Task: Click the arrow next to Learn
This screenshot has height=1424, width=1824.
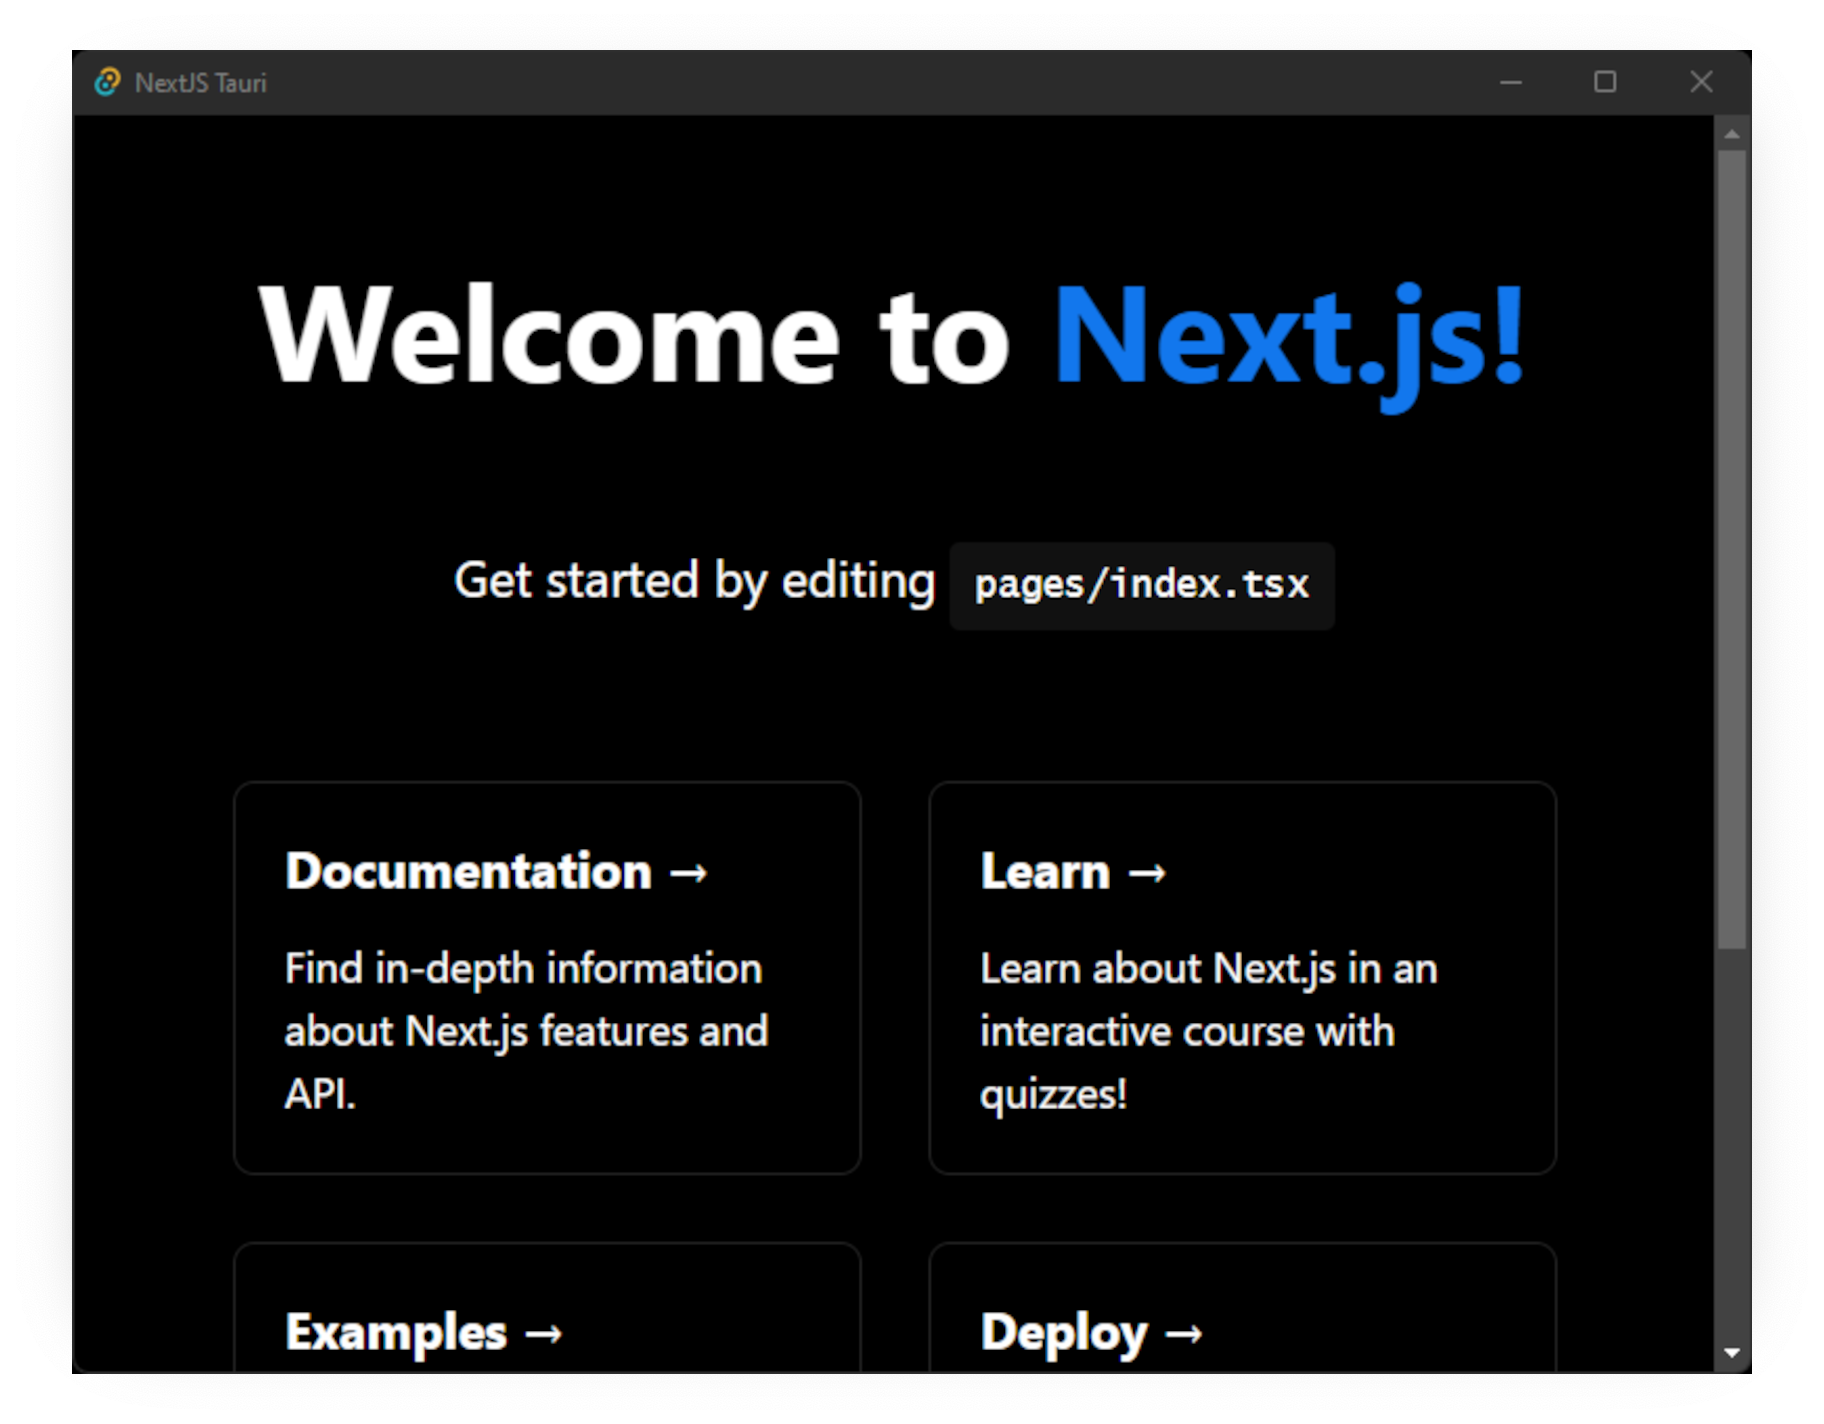Action: tap(1148, 872)
